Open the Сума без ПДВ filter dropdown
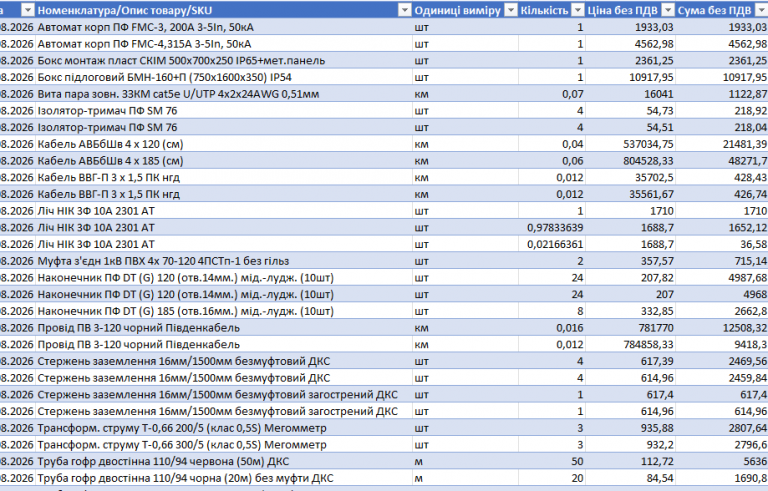 761,10
